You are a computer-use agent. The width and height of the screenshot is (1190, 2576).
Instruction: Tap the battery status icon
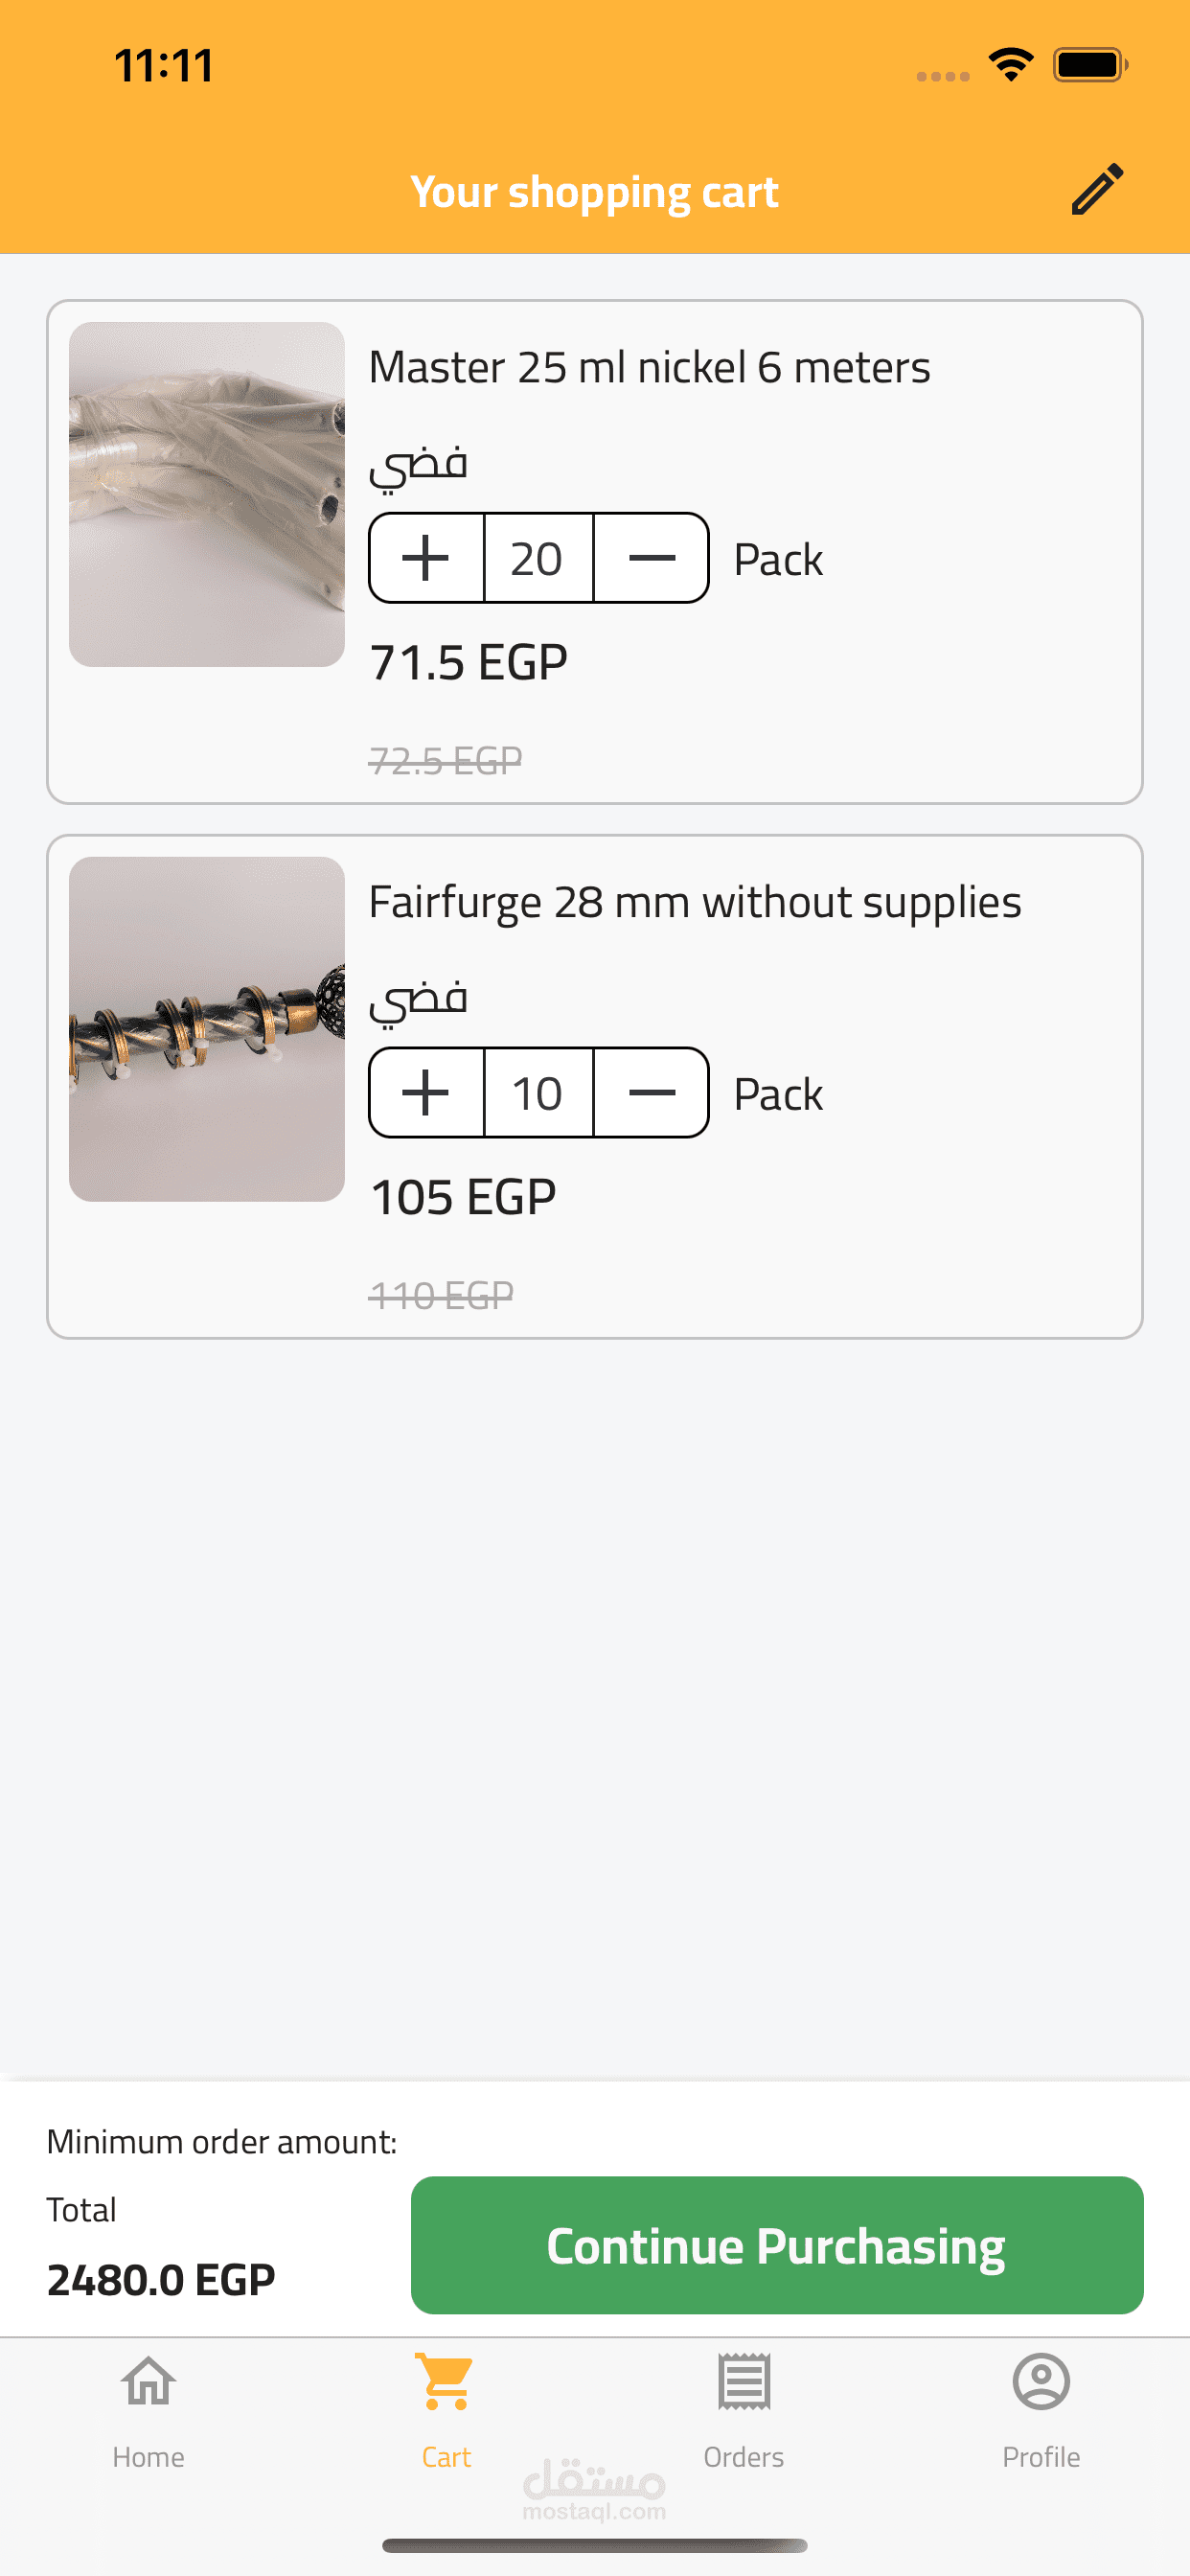click(1089, 65)
